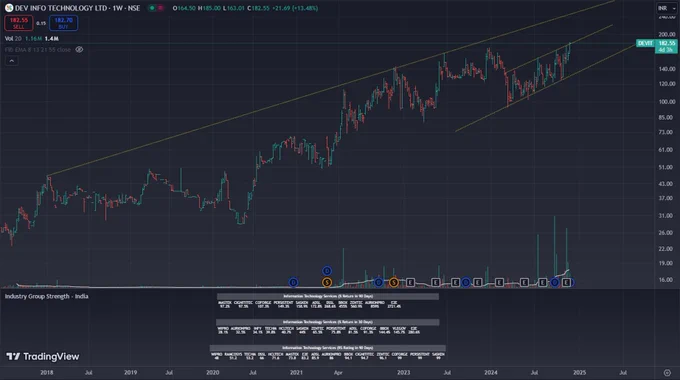Screen dimensions: 680x380
Task: Open the INR currency dropdown
Action: coord(667,8)
